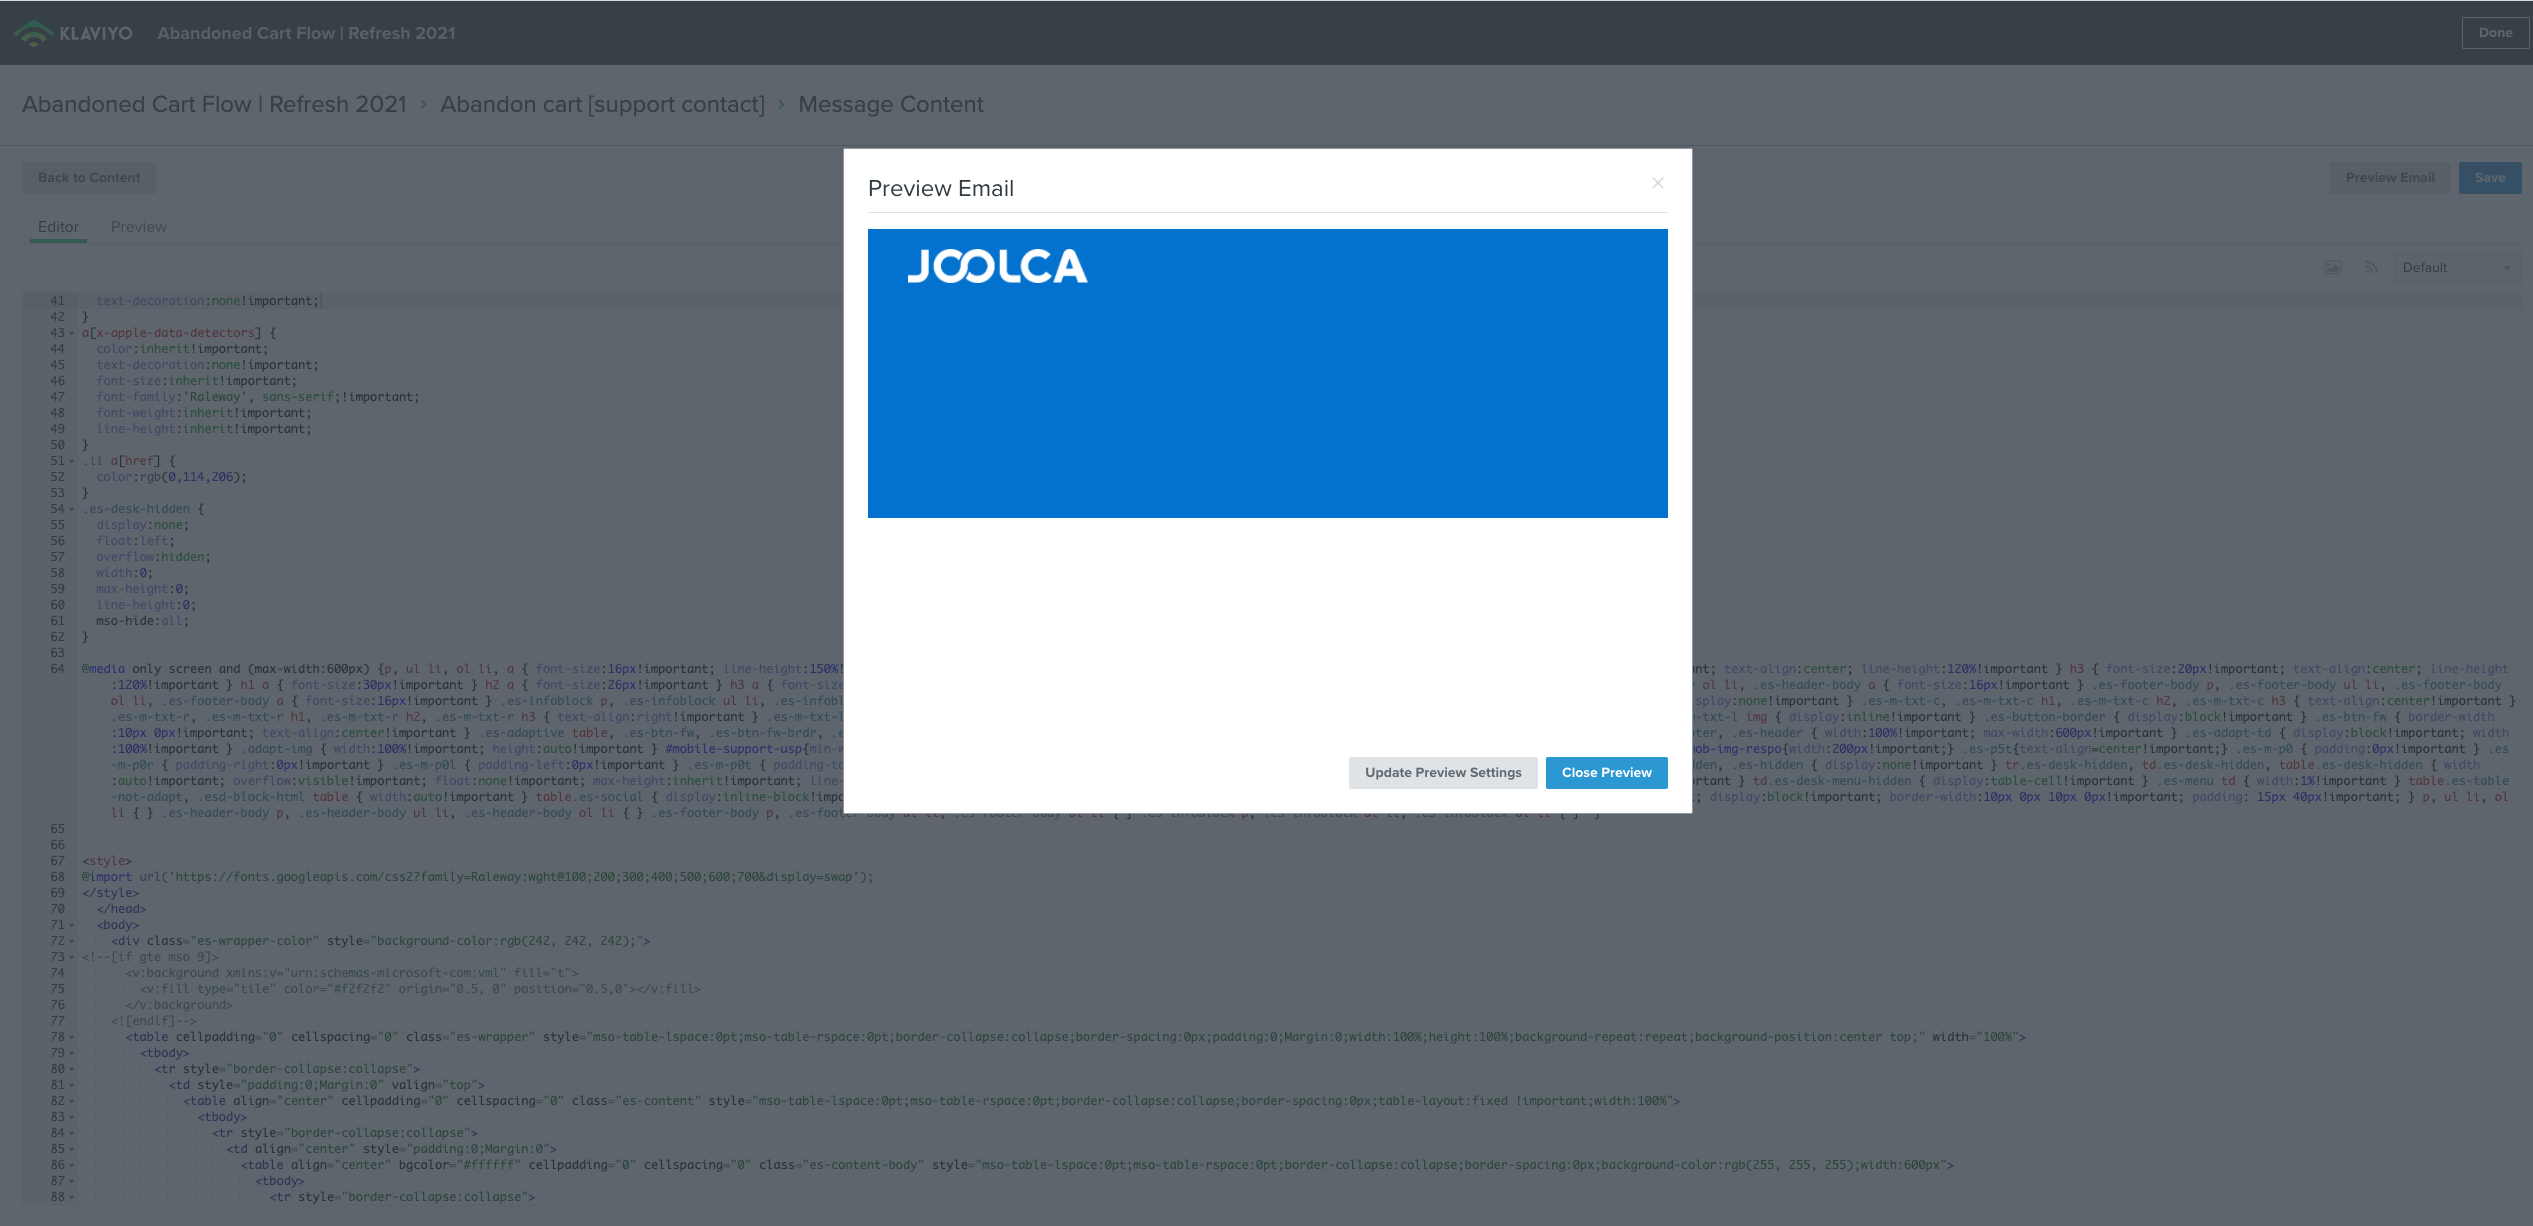Open the Abandoned Cart Flow breadcrumb link
The width and height of the screenshot is (2533, 1226).
[x=214, y=104]
